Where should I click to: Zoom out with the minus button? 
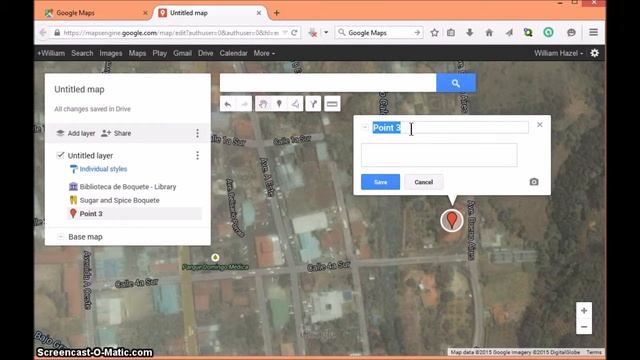(584, 327)
